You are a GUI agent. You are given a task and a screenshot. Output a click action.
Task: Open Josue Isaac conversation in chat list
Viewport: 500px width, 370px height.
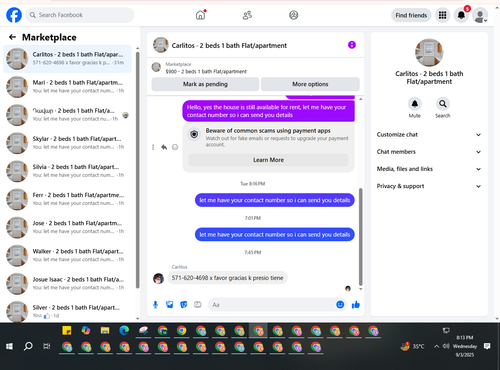[68, 284]
